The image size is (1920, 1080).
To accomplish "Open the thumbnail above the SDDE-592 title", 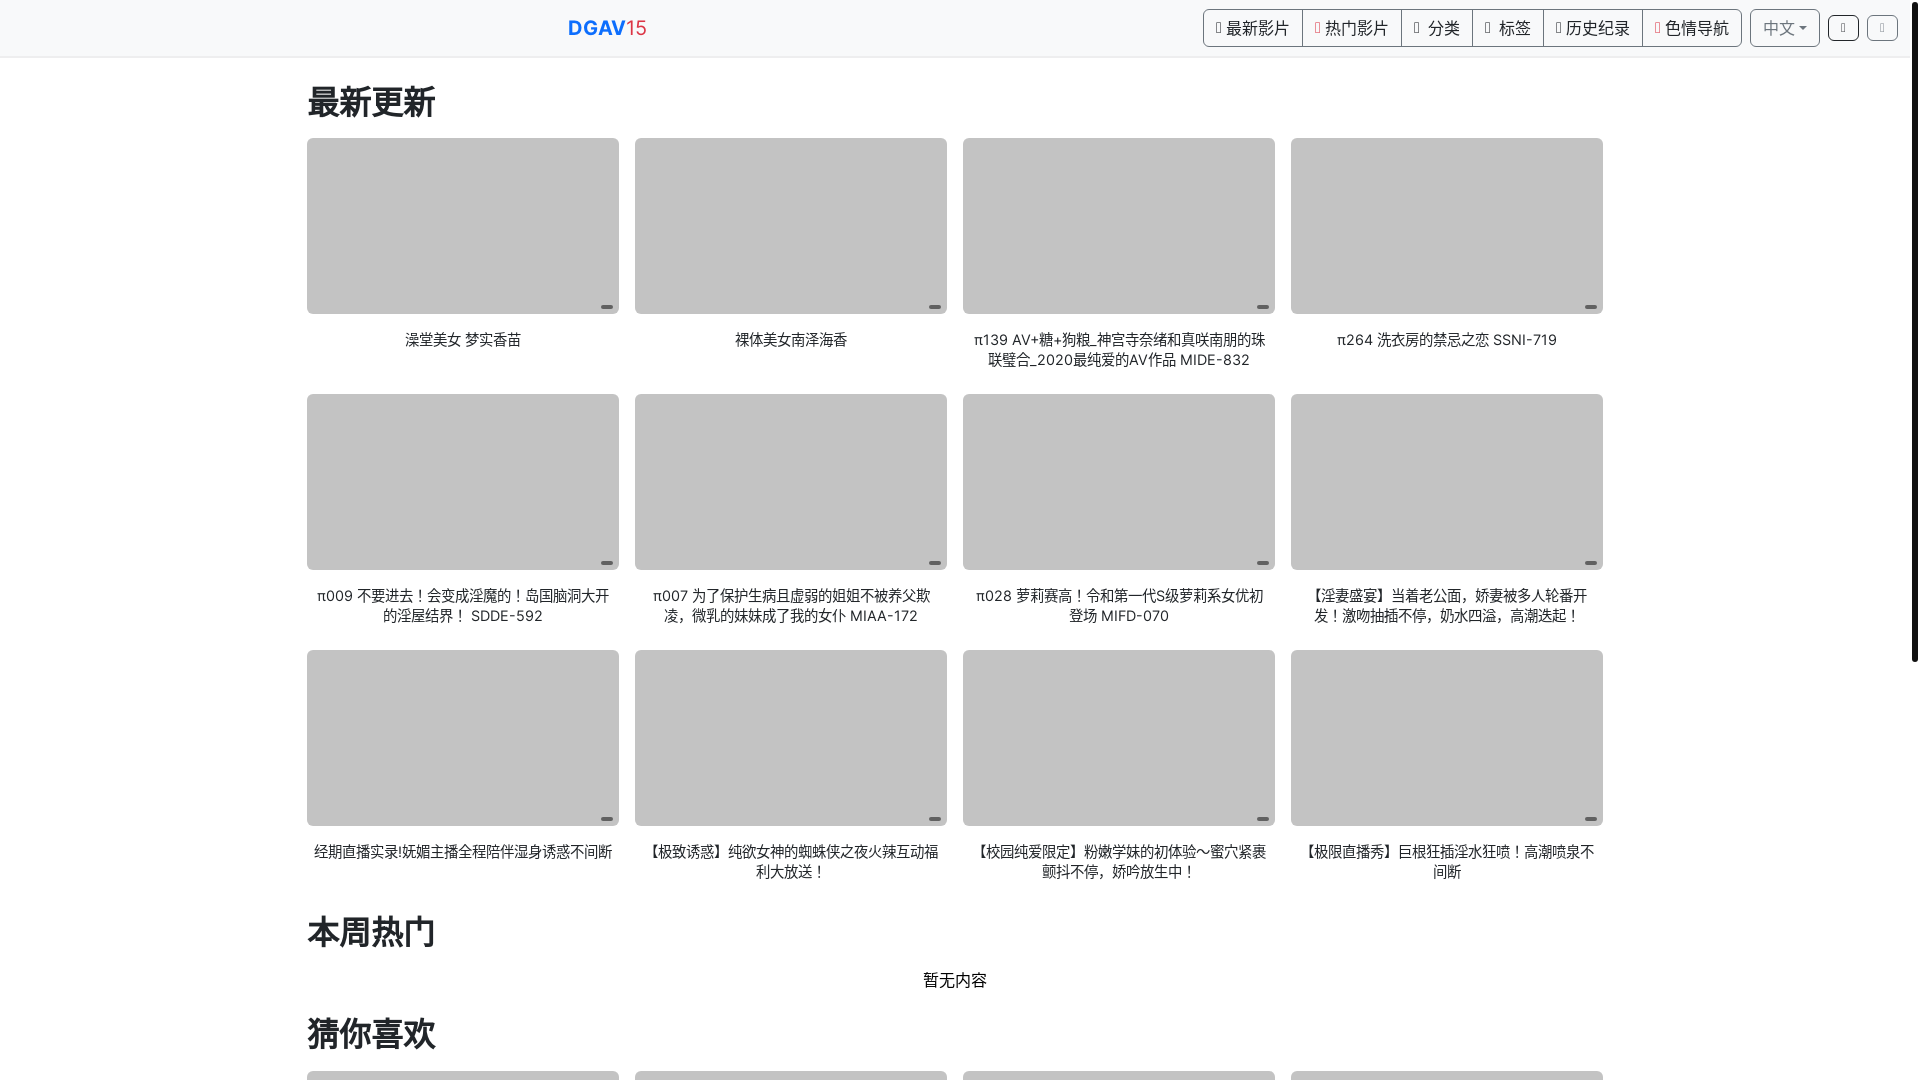I will [462, 482].
